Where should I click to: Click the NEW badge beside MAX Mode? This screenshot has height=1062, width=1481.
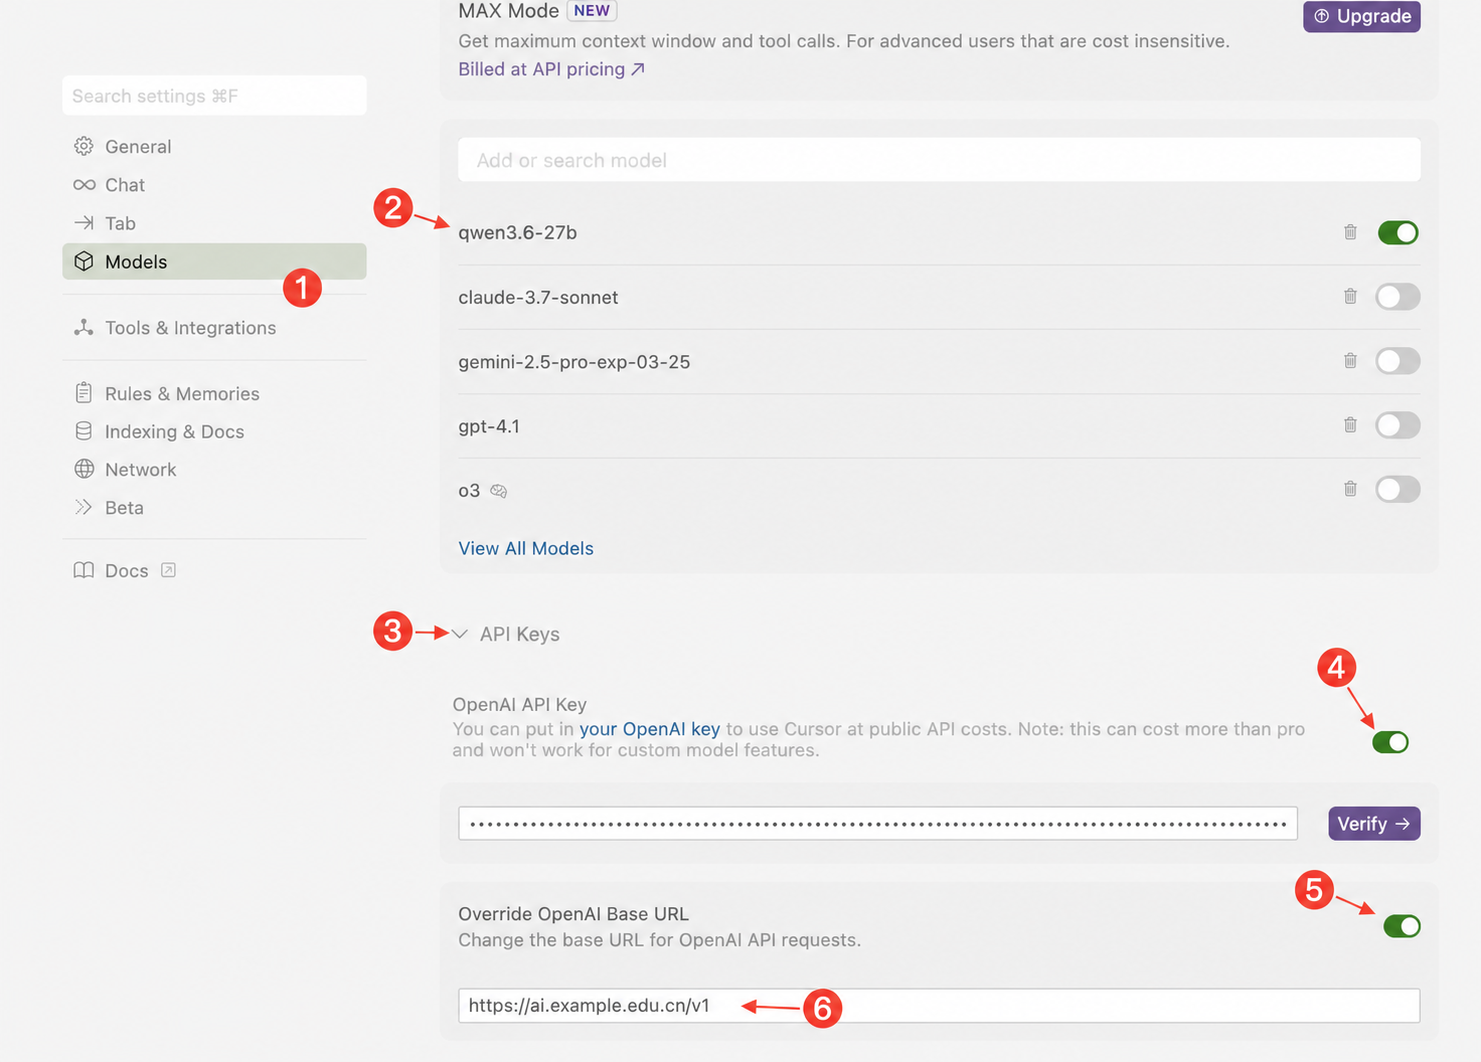coord(591,11)
